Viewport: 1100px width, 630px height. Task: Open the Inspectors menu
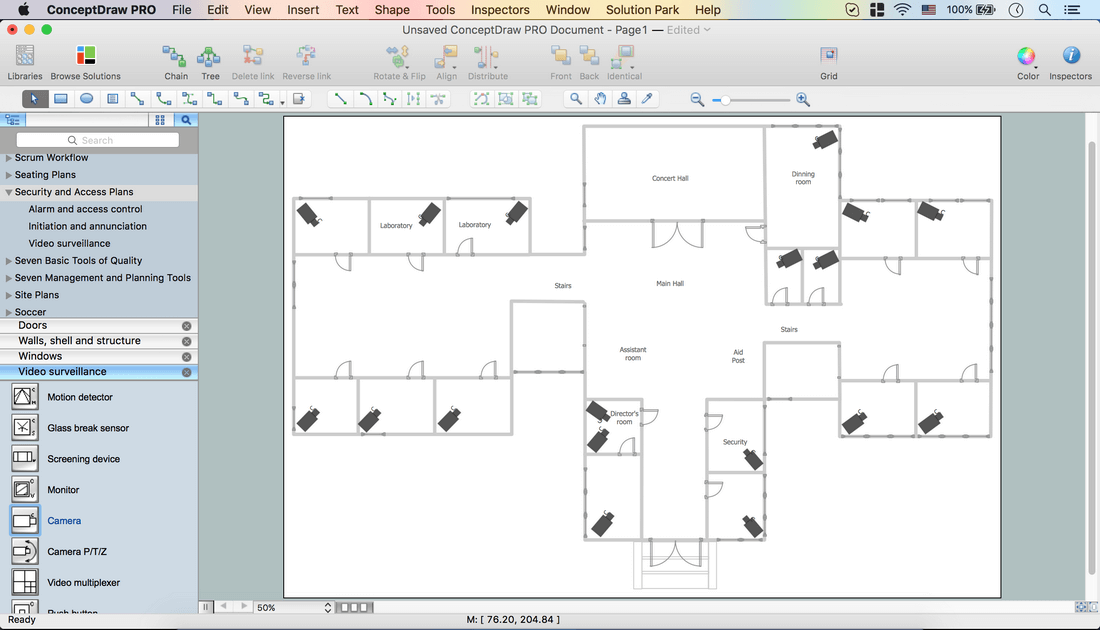coord(500,10)
